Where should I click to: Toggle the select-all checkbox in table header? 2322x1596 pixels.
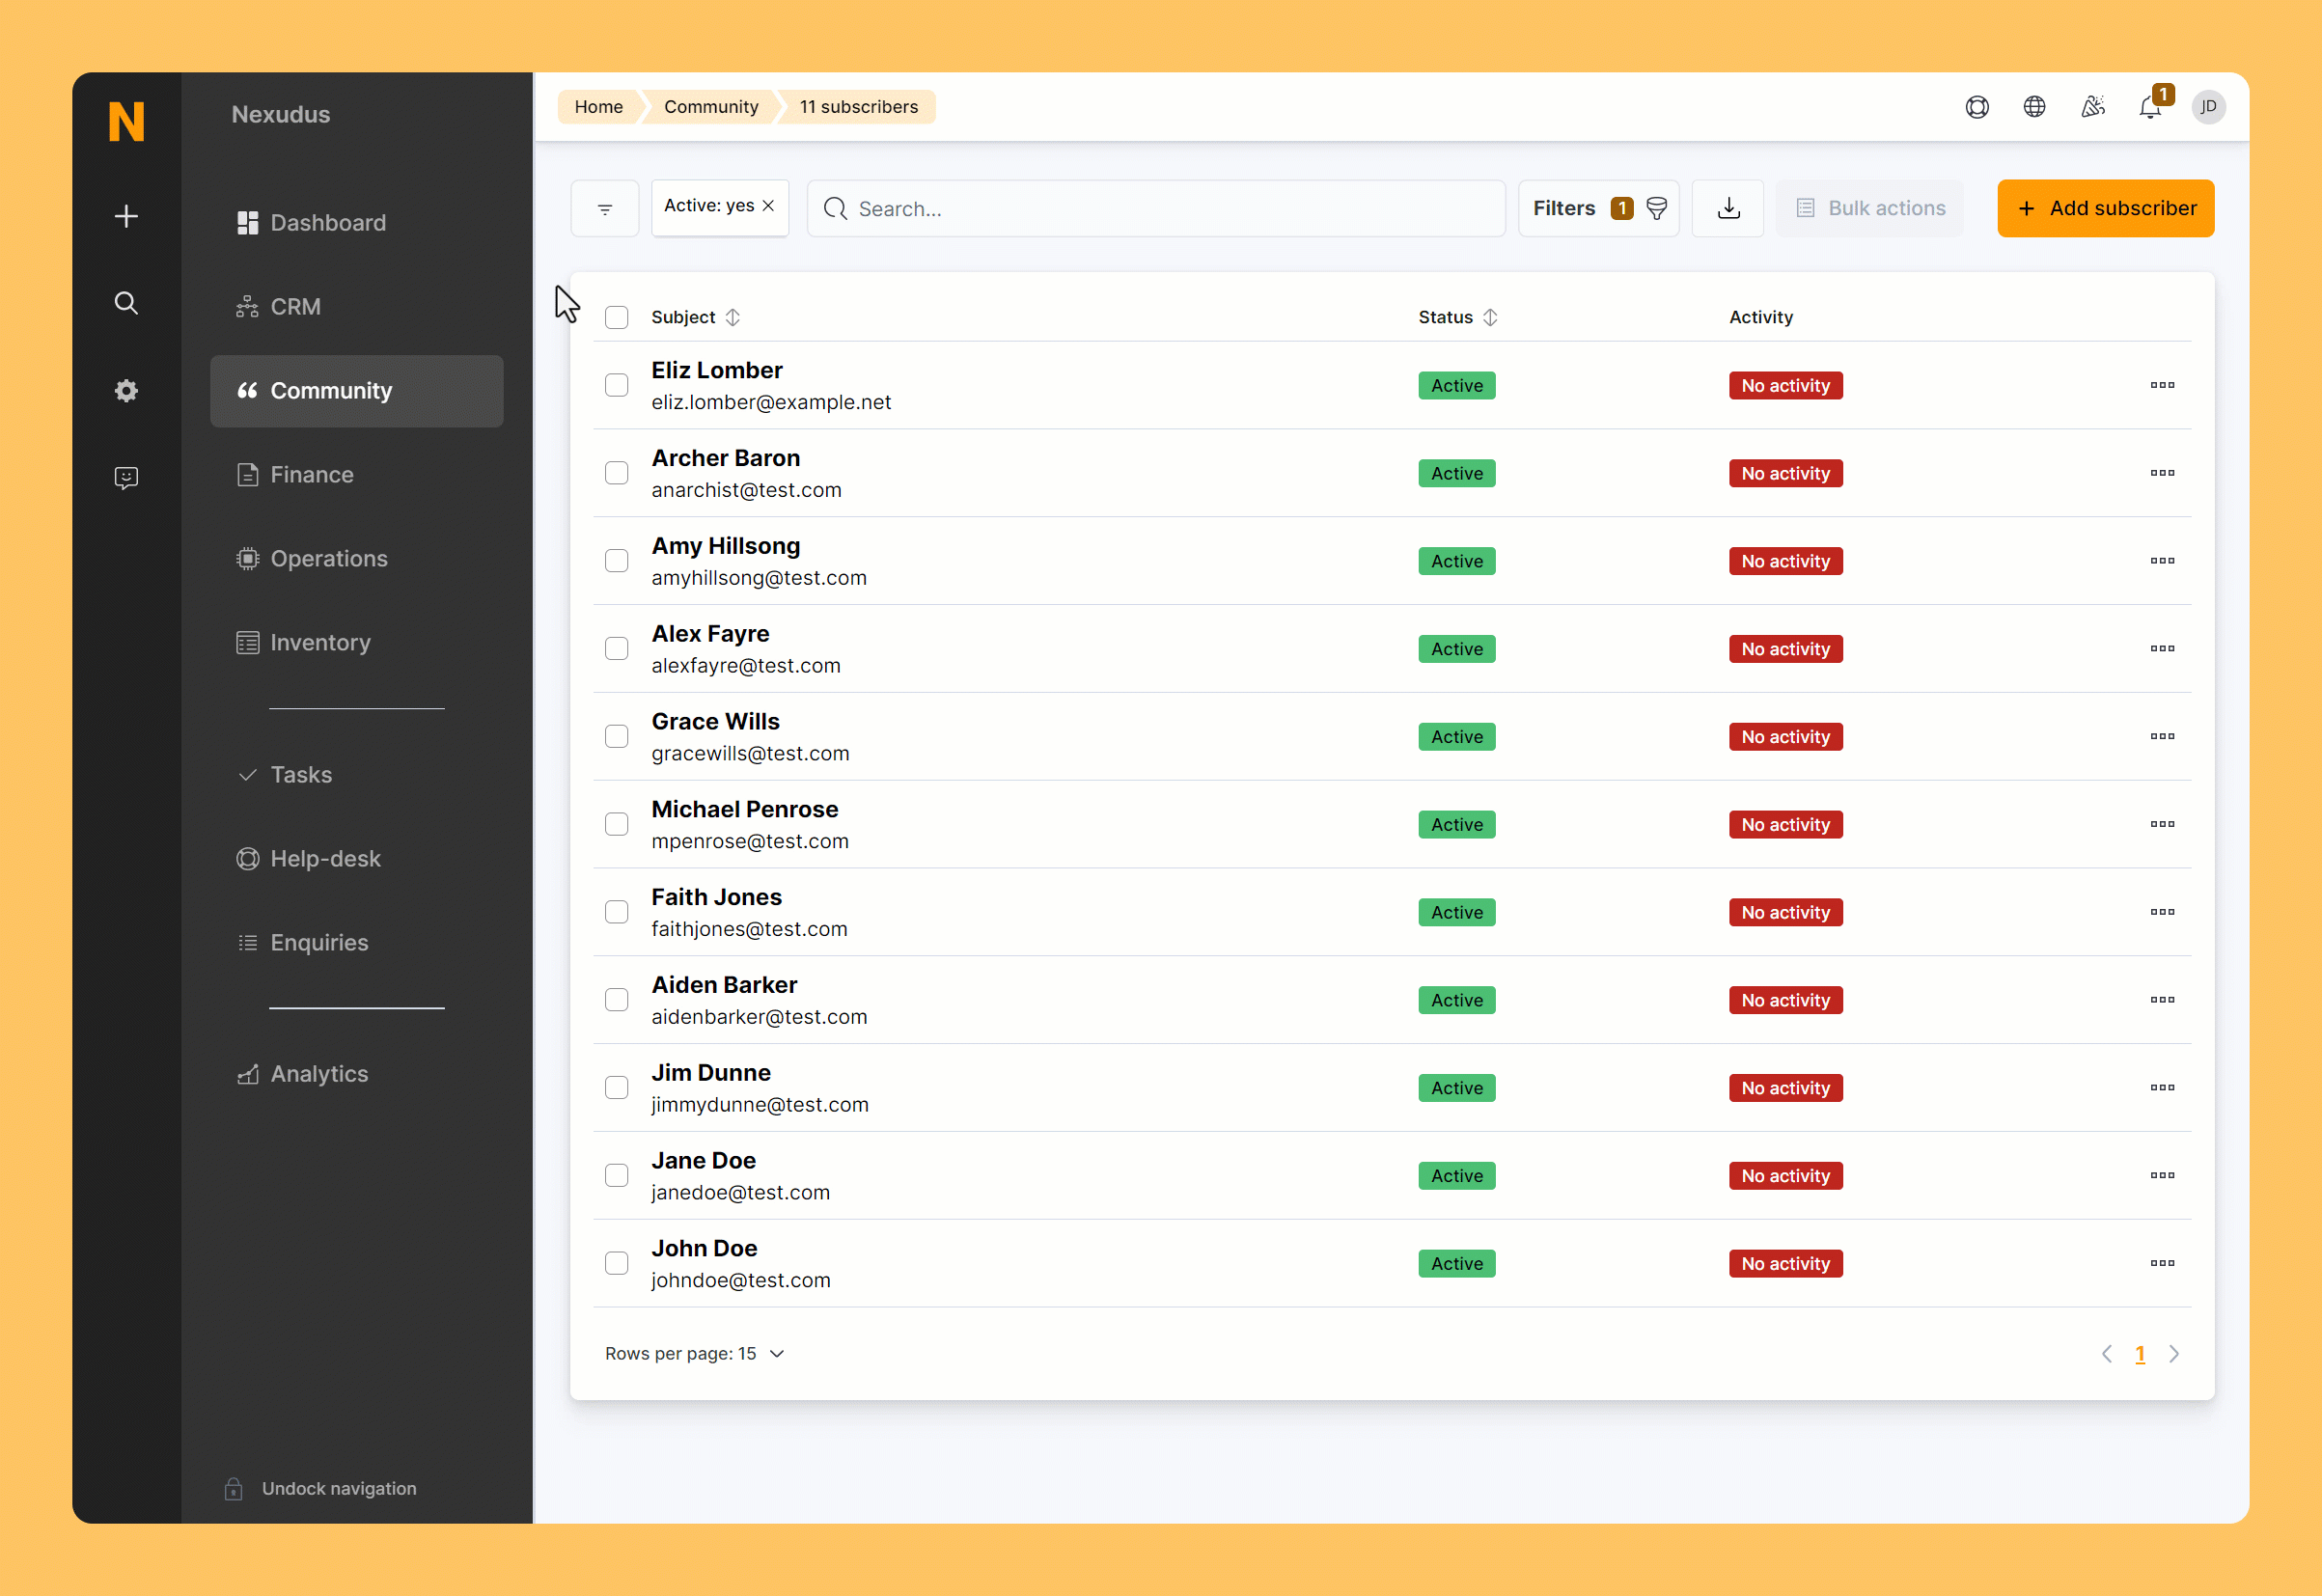pyautogui.click(x=617, y=317)
